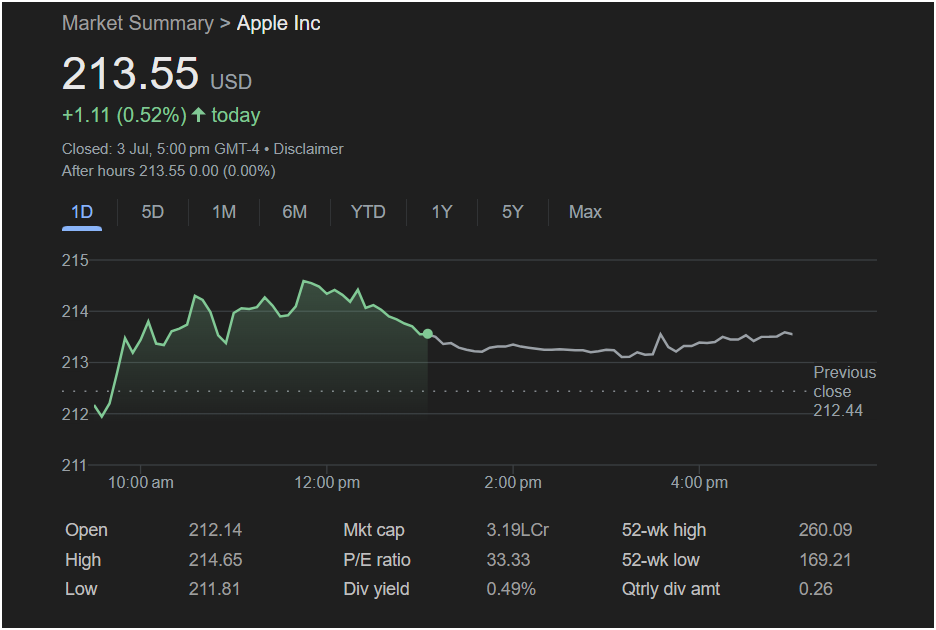Click the Open value 212.14

tap(215, 530)
